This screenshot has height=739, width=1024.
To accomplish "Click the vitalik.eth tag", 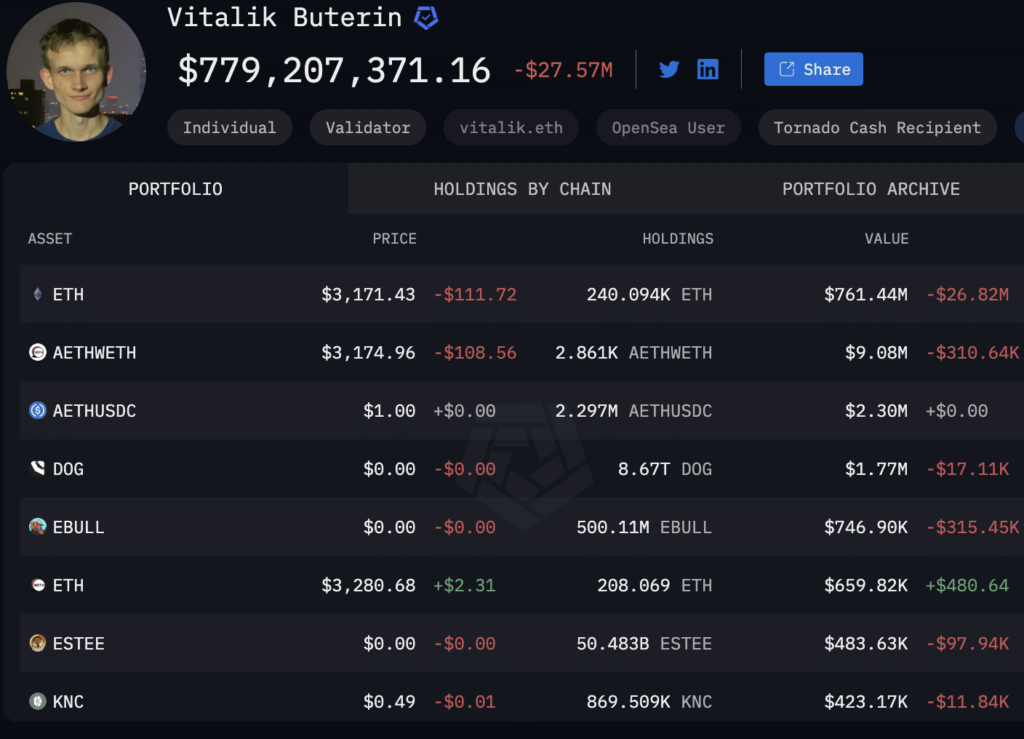I will (511, 128).
